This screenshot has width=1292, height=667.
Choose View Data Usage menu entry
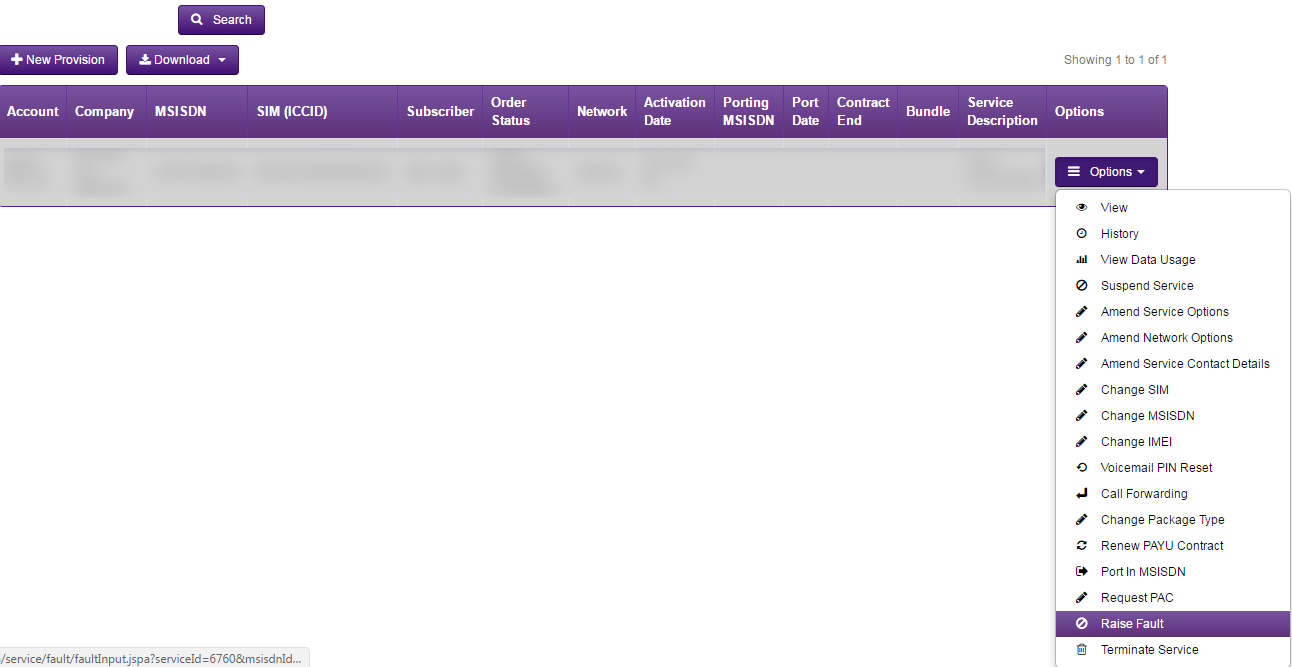click(1172, 260)
